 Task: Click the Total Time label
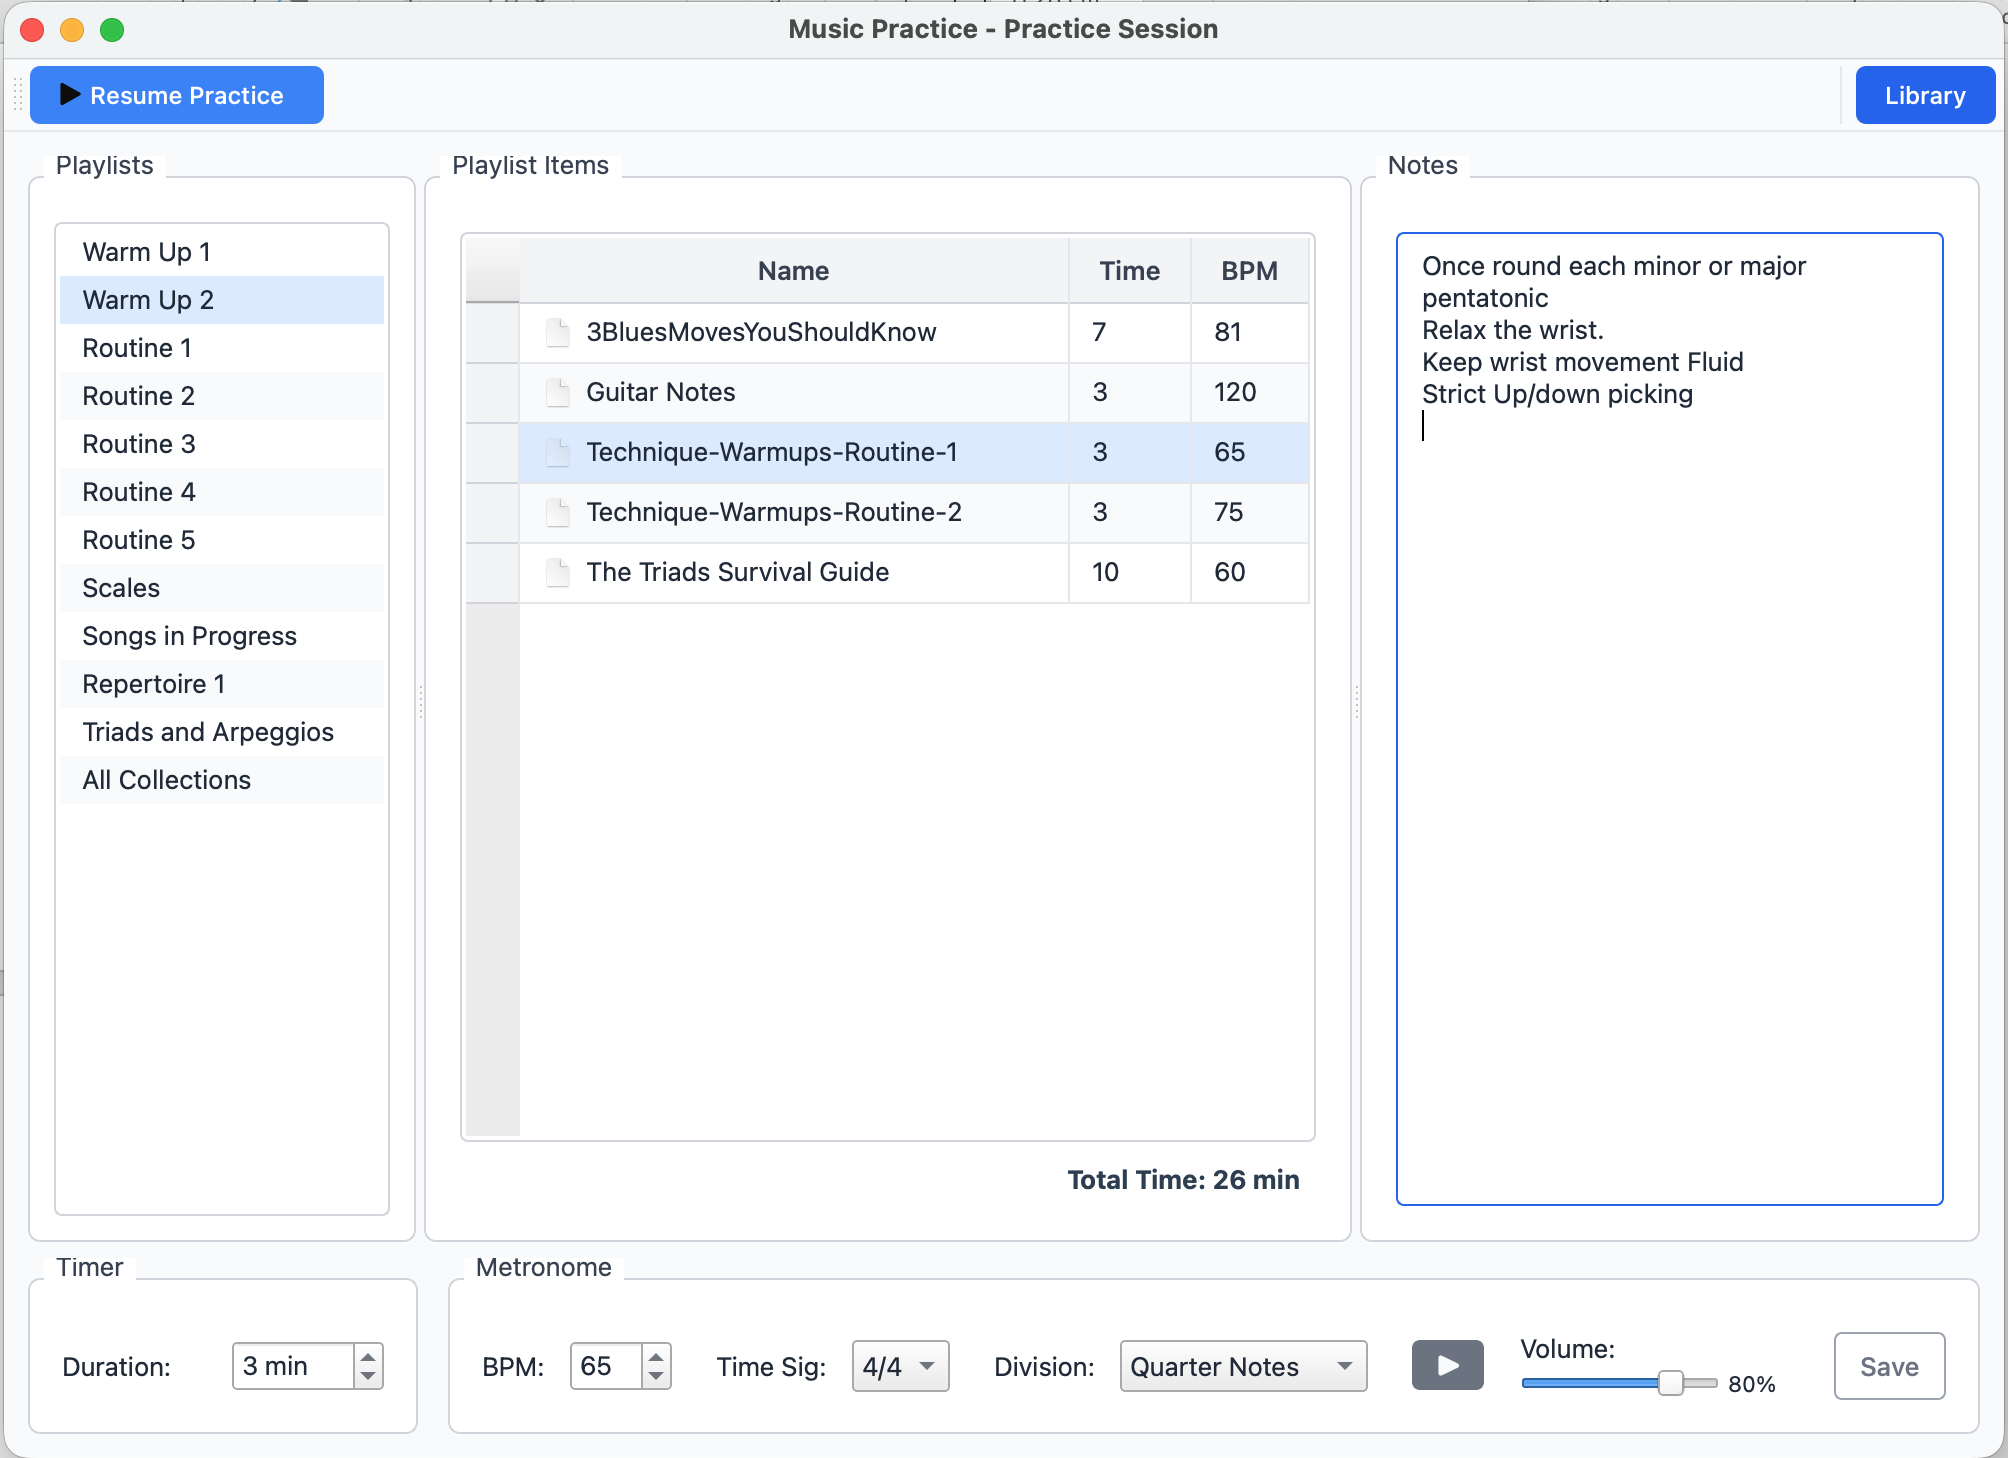[x=1183, y=1180]
